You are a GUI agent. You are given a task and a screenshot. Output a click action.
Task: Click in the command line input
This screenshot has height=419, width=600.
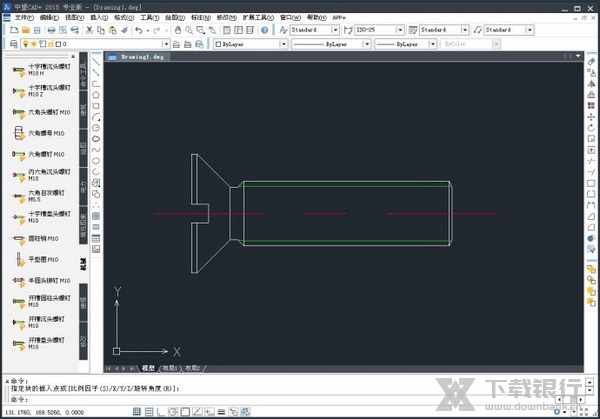[x=283, y=399]
